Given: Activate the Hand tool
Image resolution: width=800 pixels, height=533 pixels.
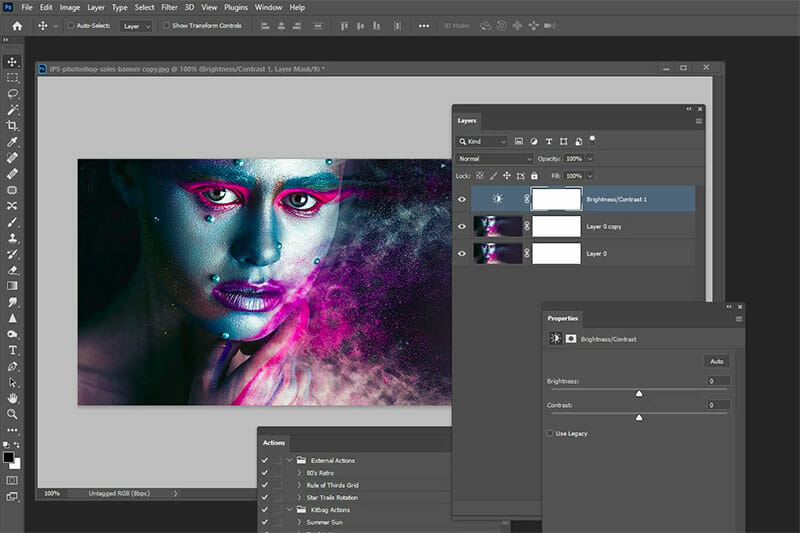Looking at the screenshot, I should tap(13, 398).
